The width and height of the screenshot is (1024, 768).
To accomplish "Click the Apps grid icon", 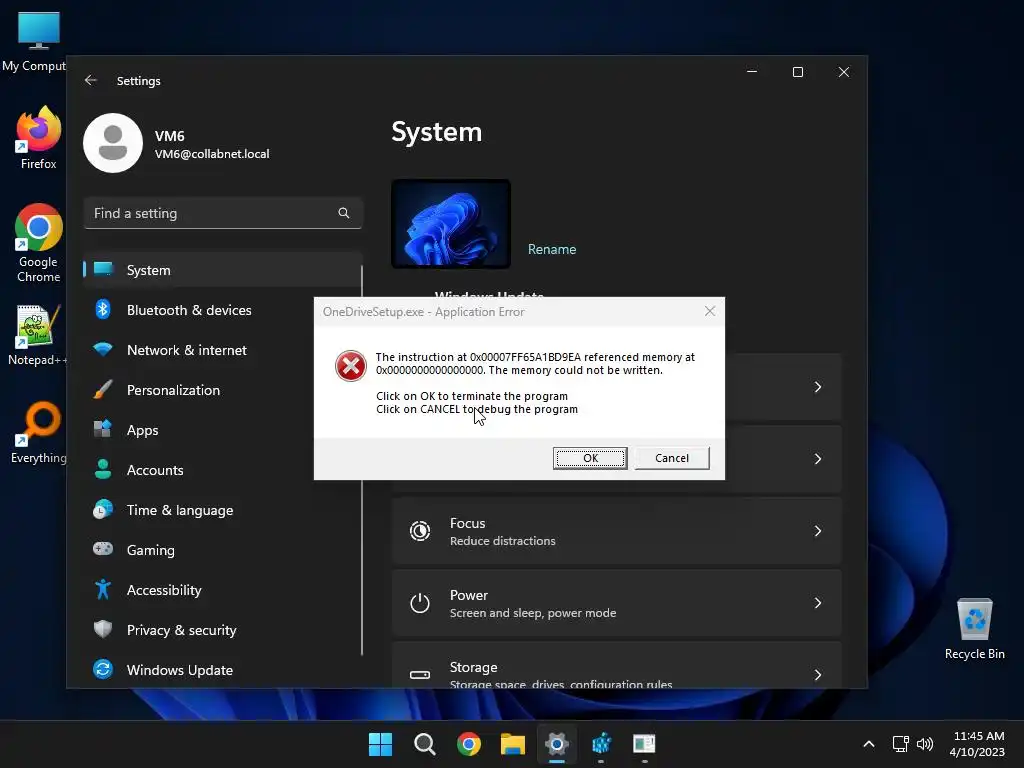I will (103, 429).
